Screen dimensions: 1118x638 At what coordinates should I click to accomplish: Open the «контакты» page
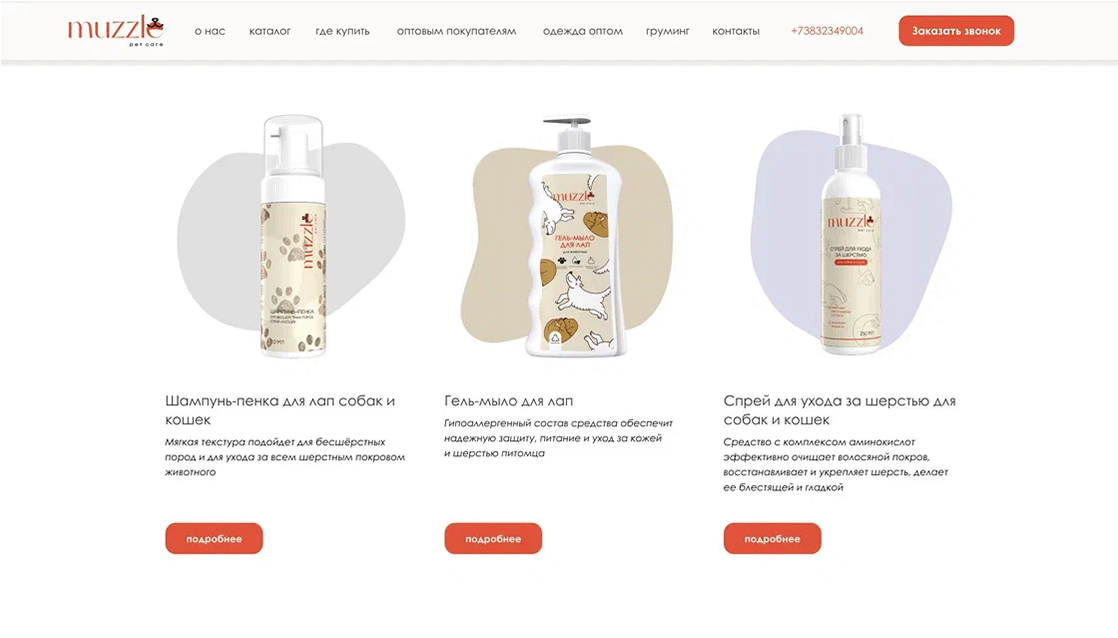point(736,31)
